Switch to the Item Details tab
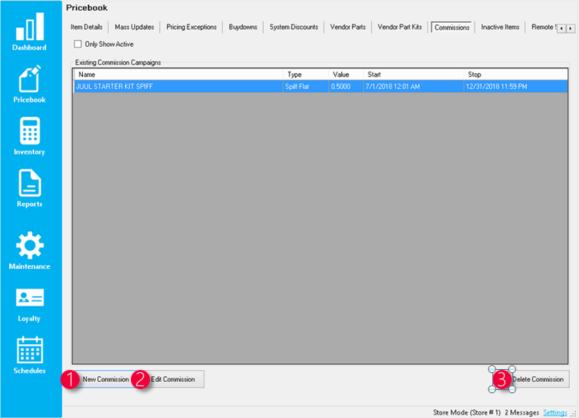 click(86, 27)
